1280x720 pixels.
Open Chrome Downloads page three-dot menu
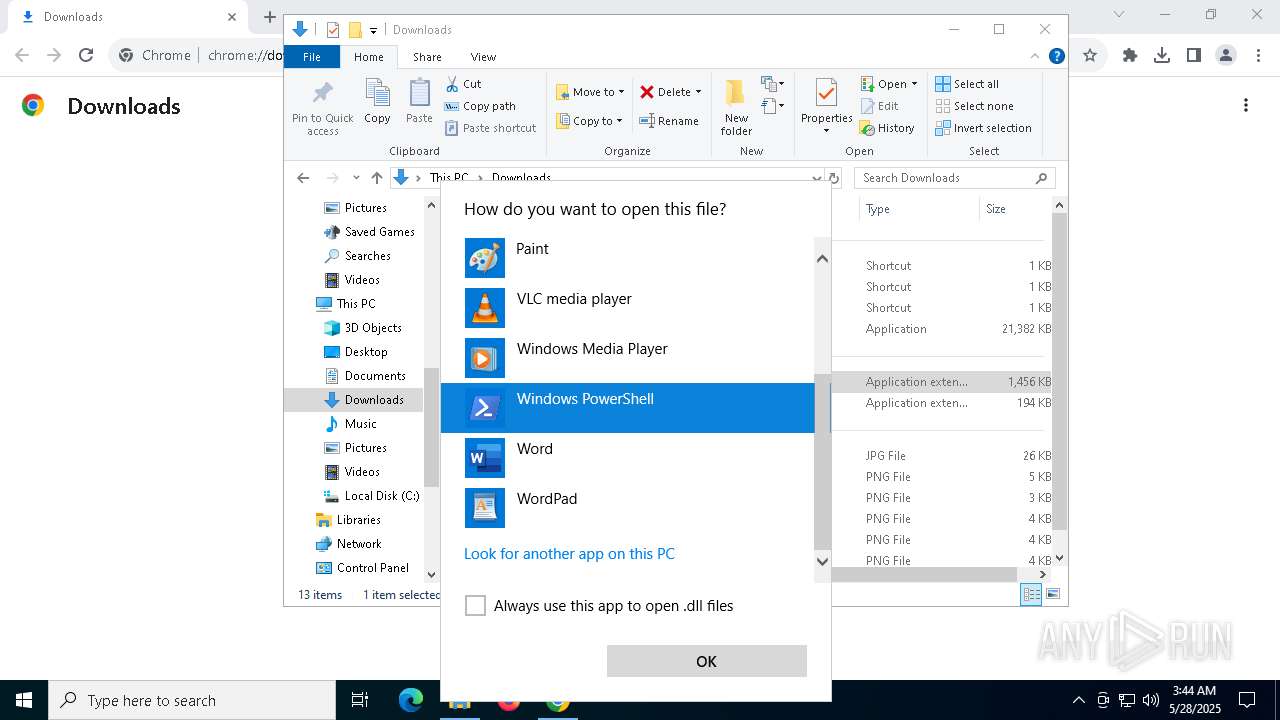click(1246, 105)
